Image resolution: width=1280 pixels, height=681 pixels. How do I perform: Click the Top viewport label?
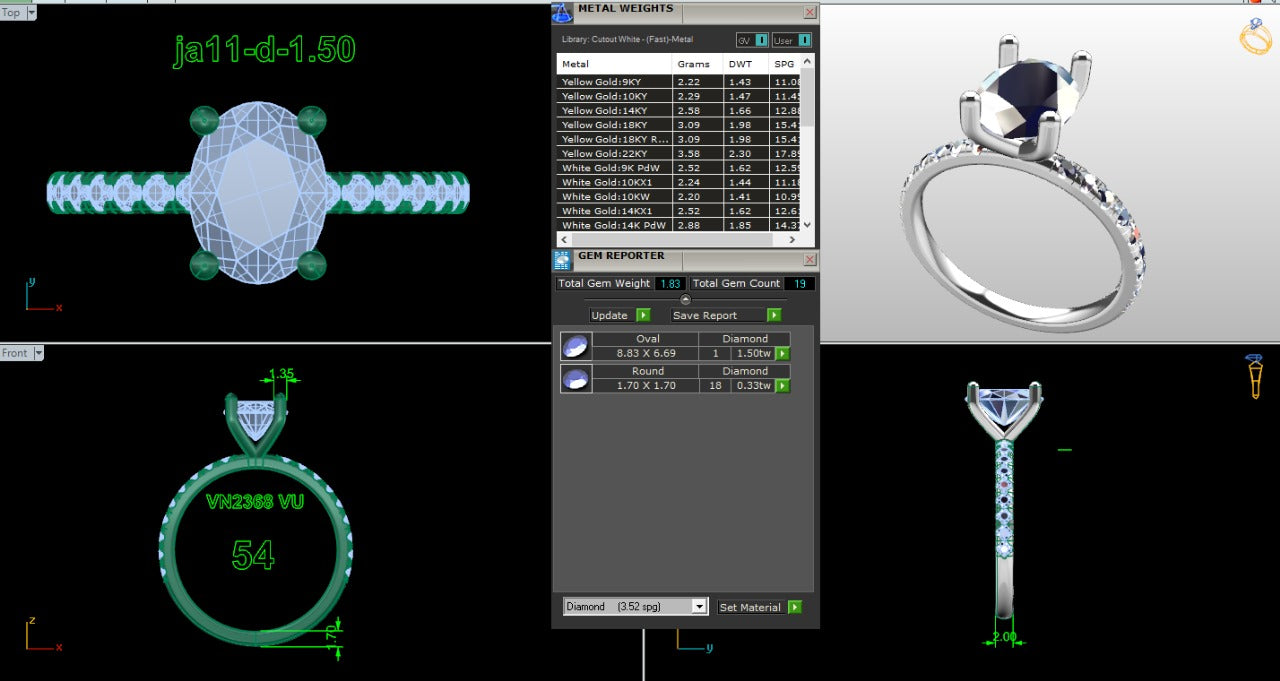(11, 13)
